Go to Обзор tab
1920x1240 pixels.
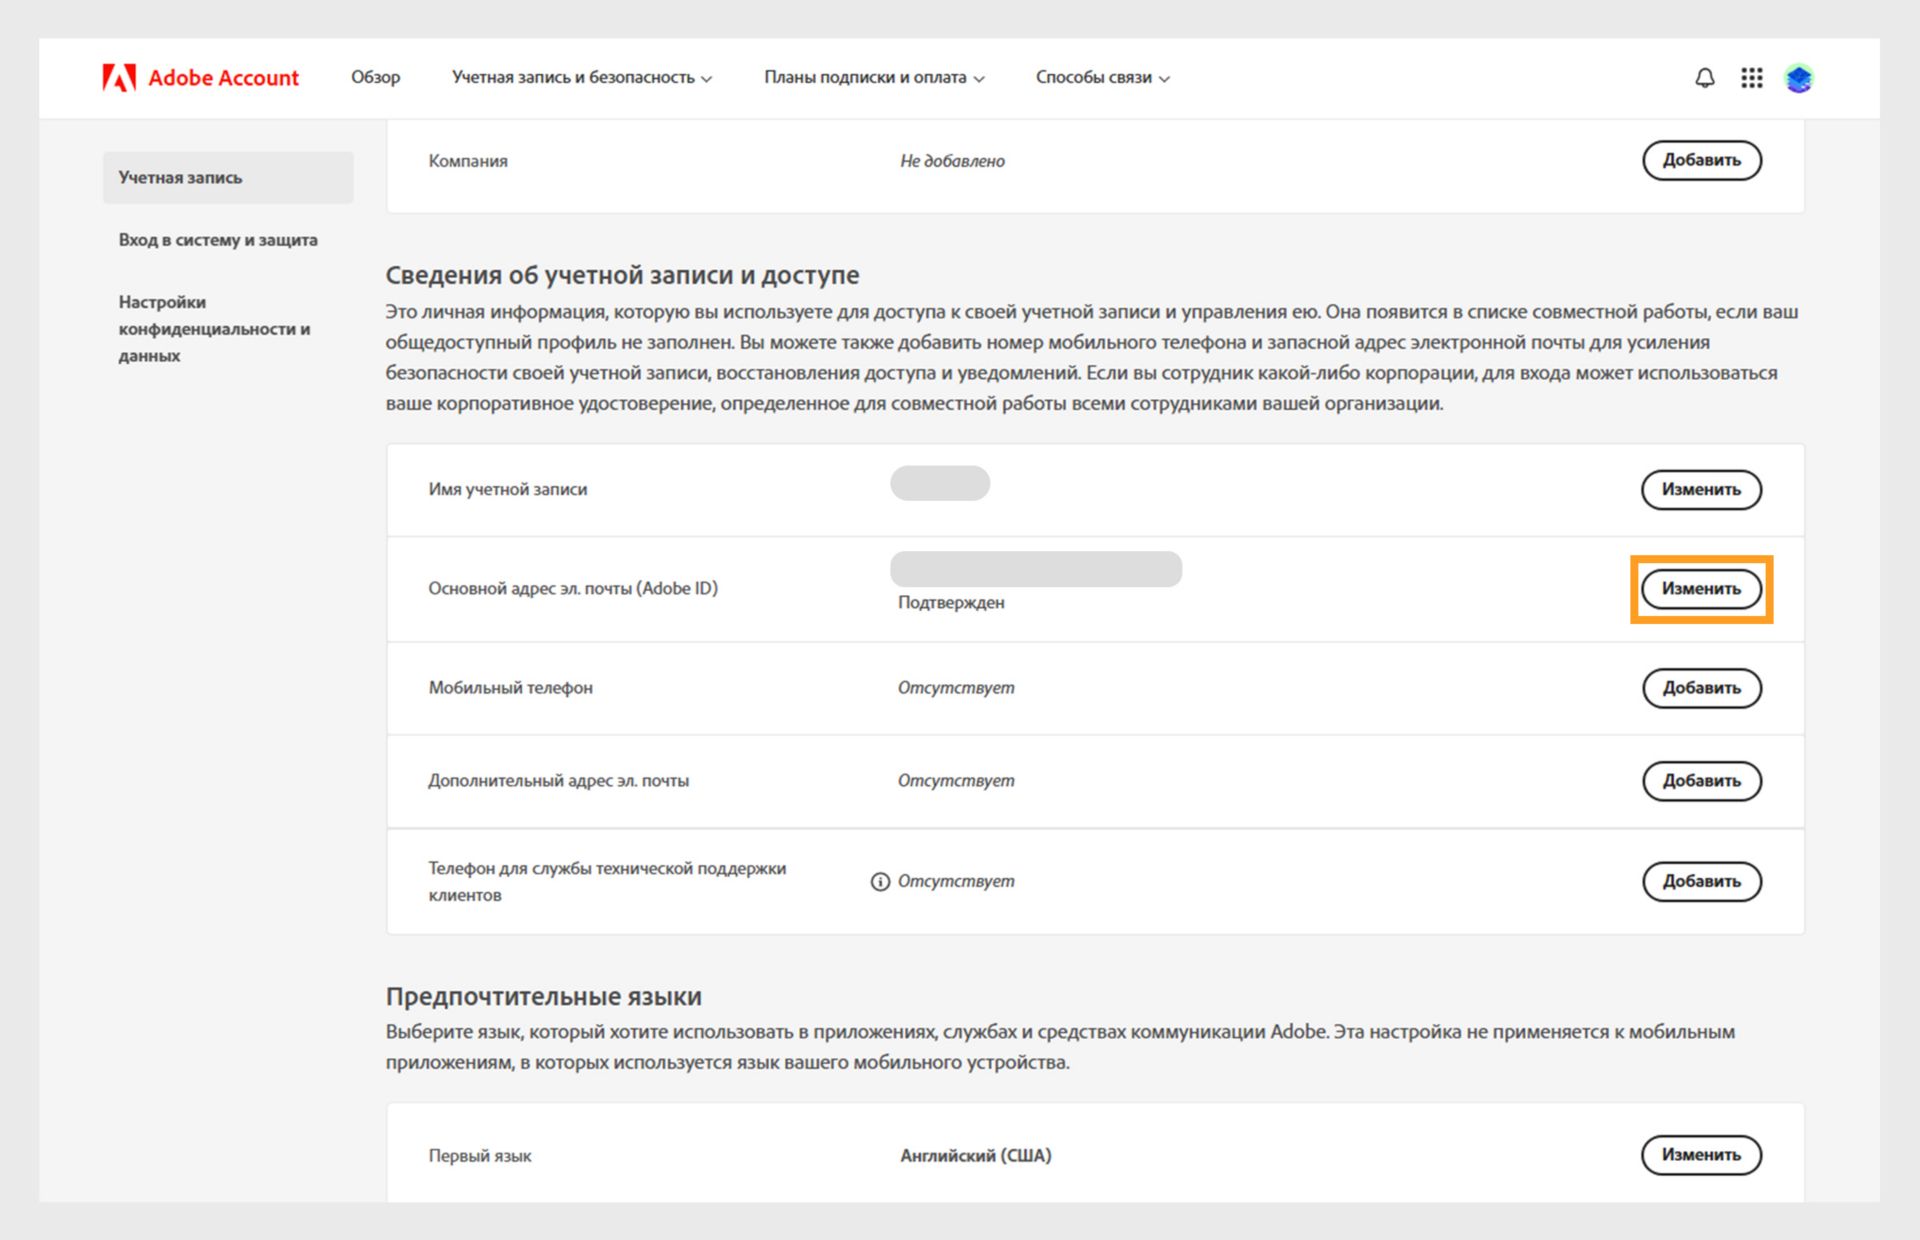(x=375, y=78)
